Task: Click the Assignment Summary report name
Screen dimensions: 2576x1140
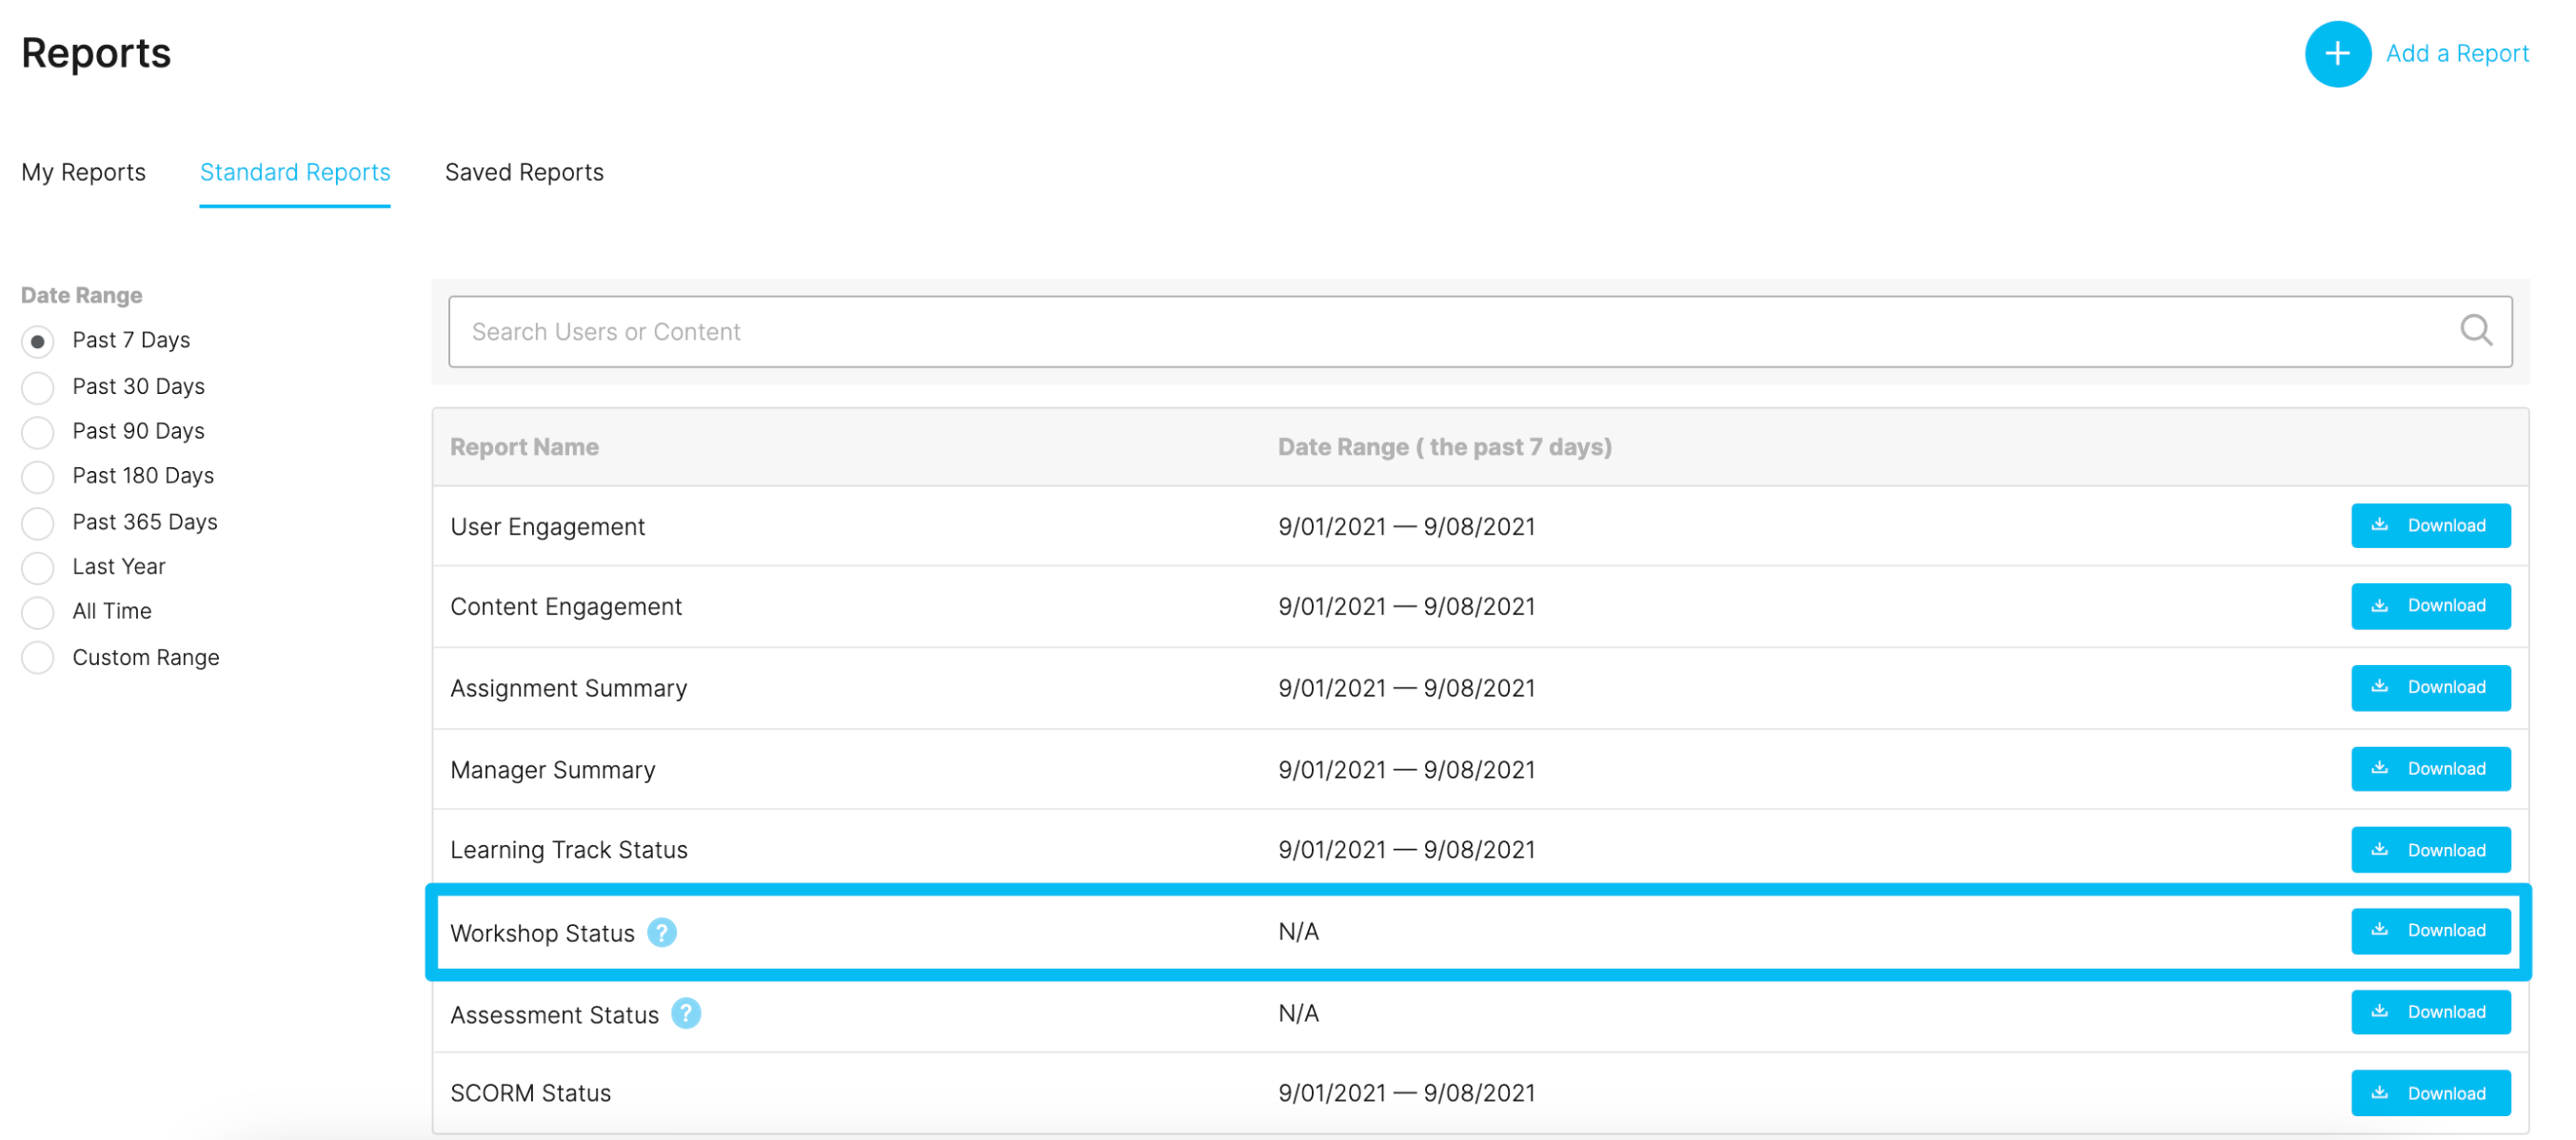Action: 569,688
